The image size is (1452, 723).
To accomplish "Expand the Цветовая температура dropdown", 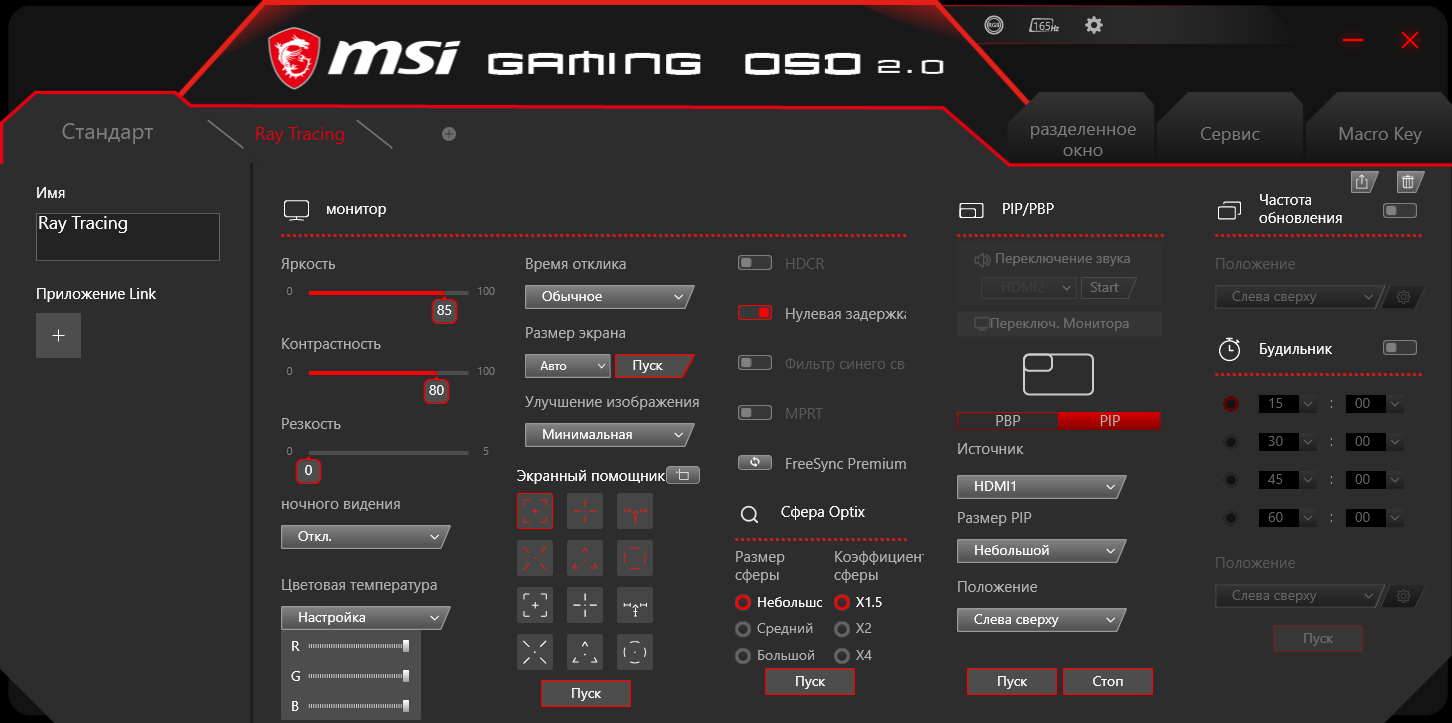I will (x=366, y=618).
